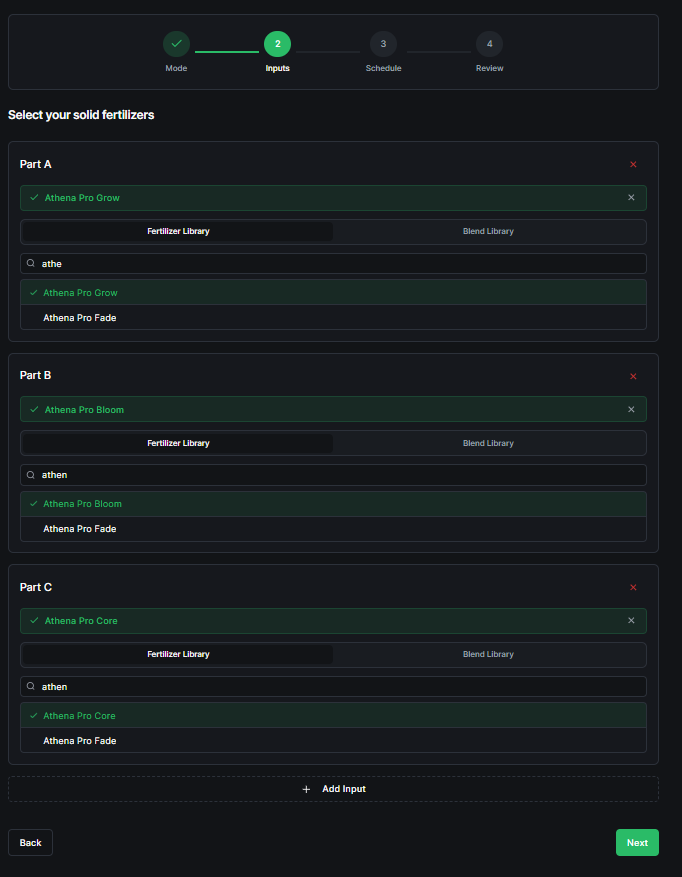Click the Part C fertilizer search box
The height and width of the screenshot is (877, 682).
coord(333,687)
